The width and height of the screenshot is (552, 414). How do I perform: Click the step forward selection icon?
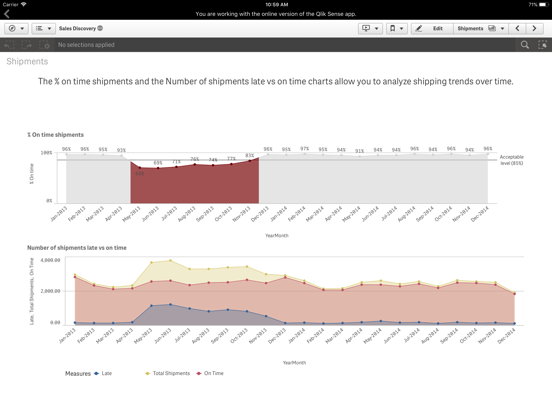pyautogui.click(x=26, y=45)
